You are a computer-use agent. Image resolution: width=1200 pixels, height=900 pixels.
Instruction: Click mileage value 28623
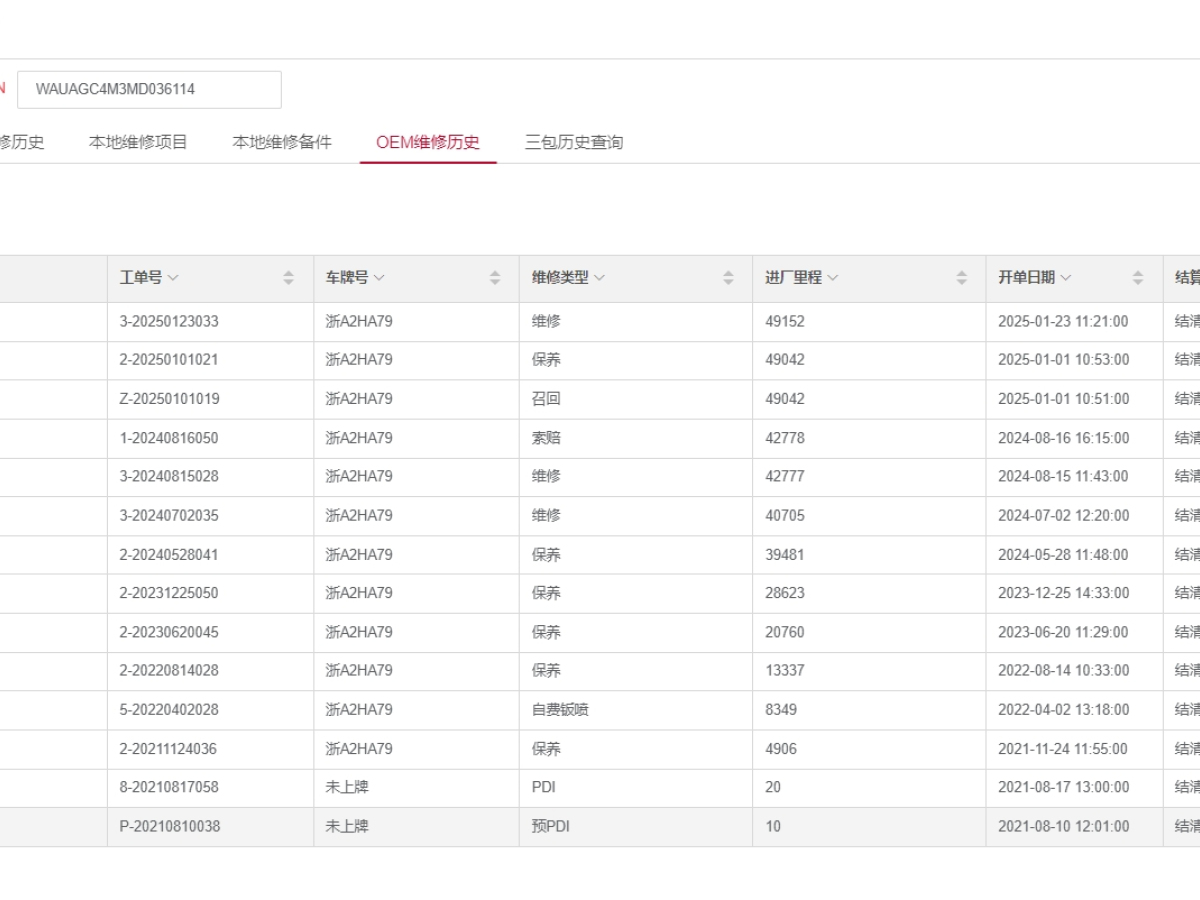(x=785, y=593)
